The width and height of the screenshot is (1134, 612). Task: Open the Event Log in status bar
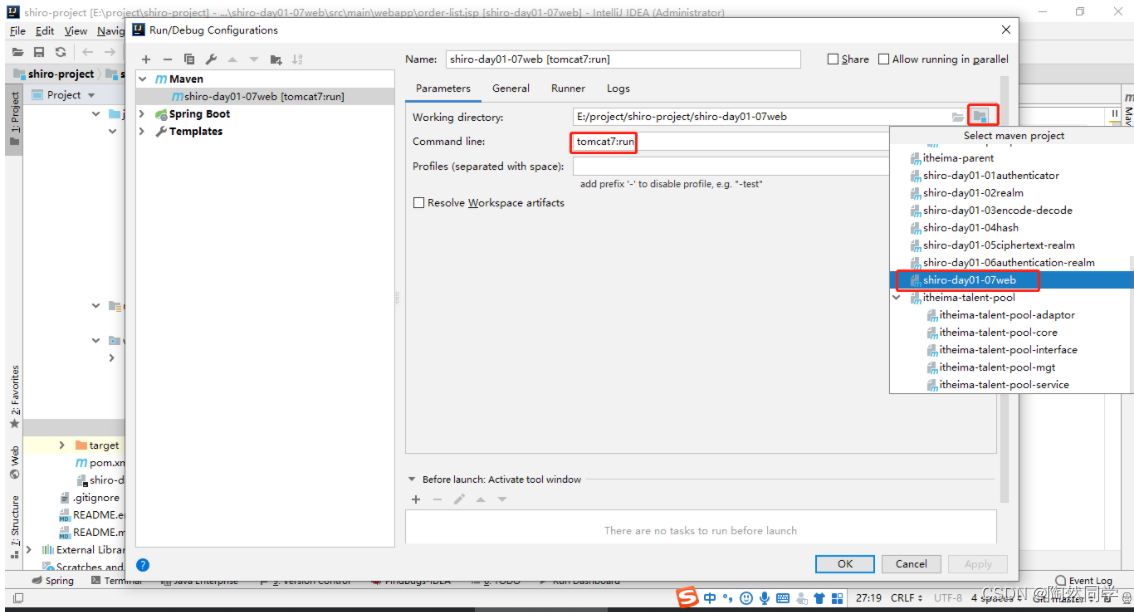coord(1083,580)
